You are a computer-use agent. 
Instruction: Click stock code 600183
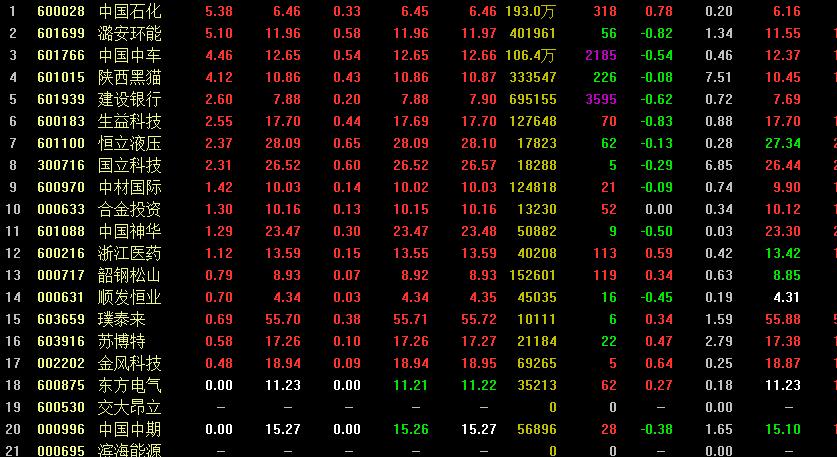tap(61, 121)
